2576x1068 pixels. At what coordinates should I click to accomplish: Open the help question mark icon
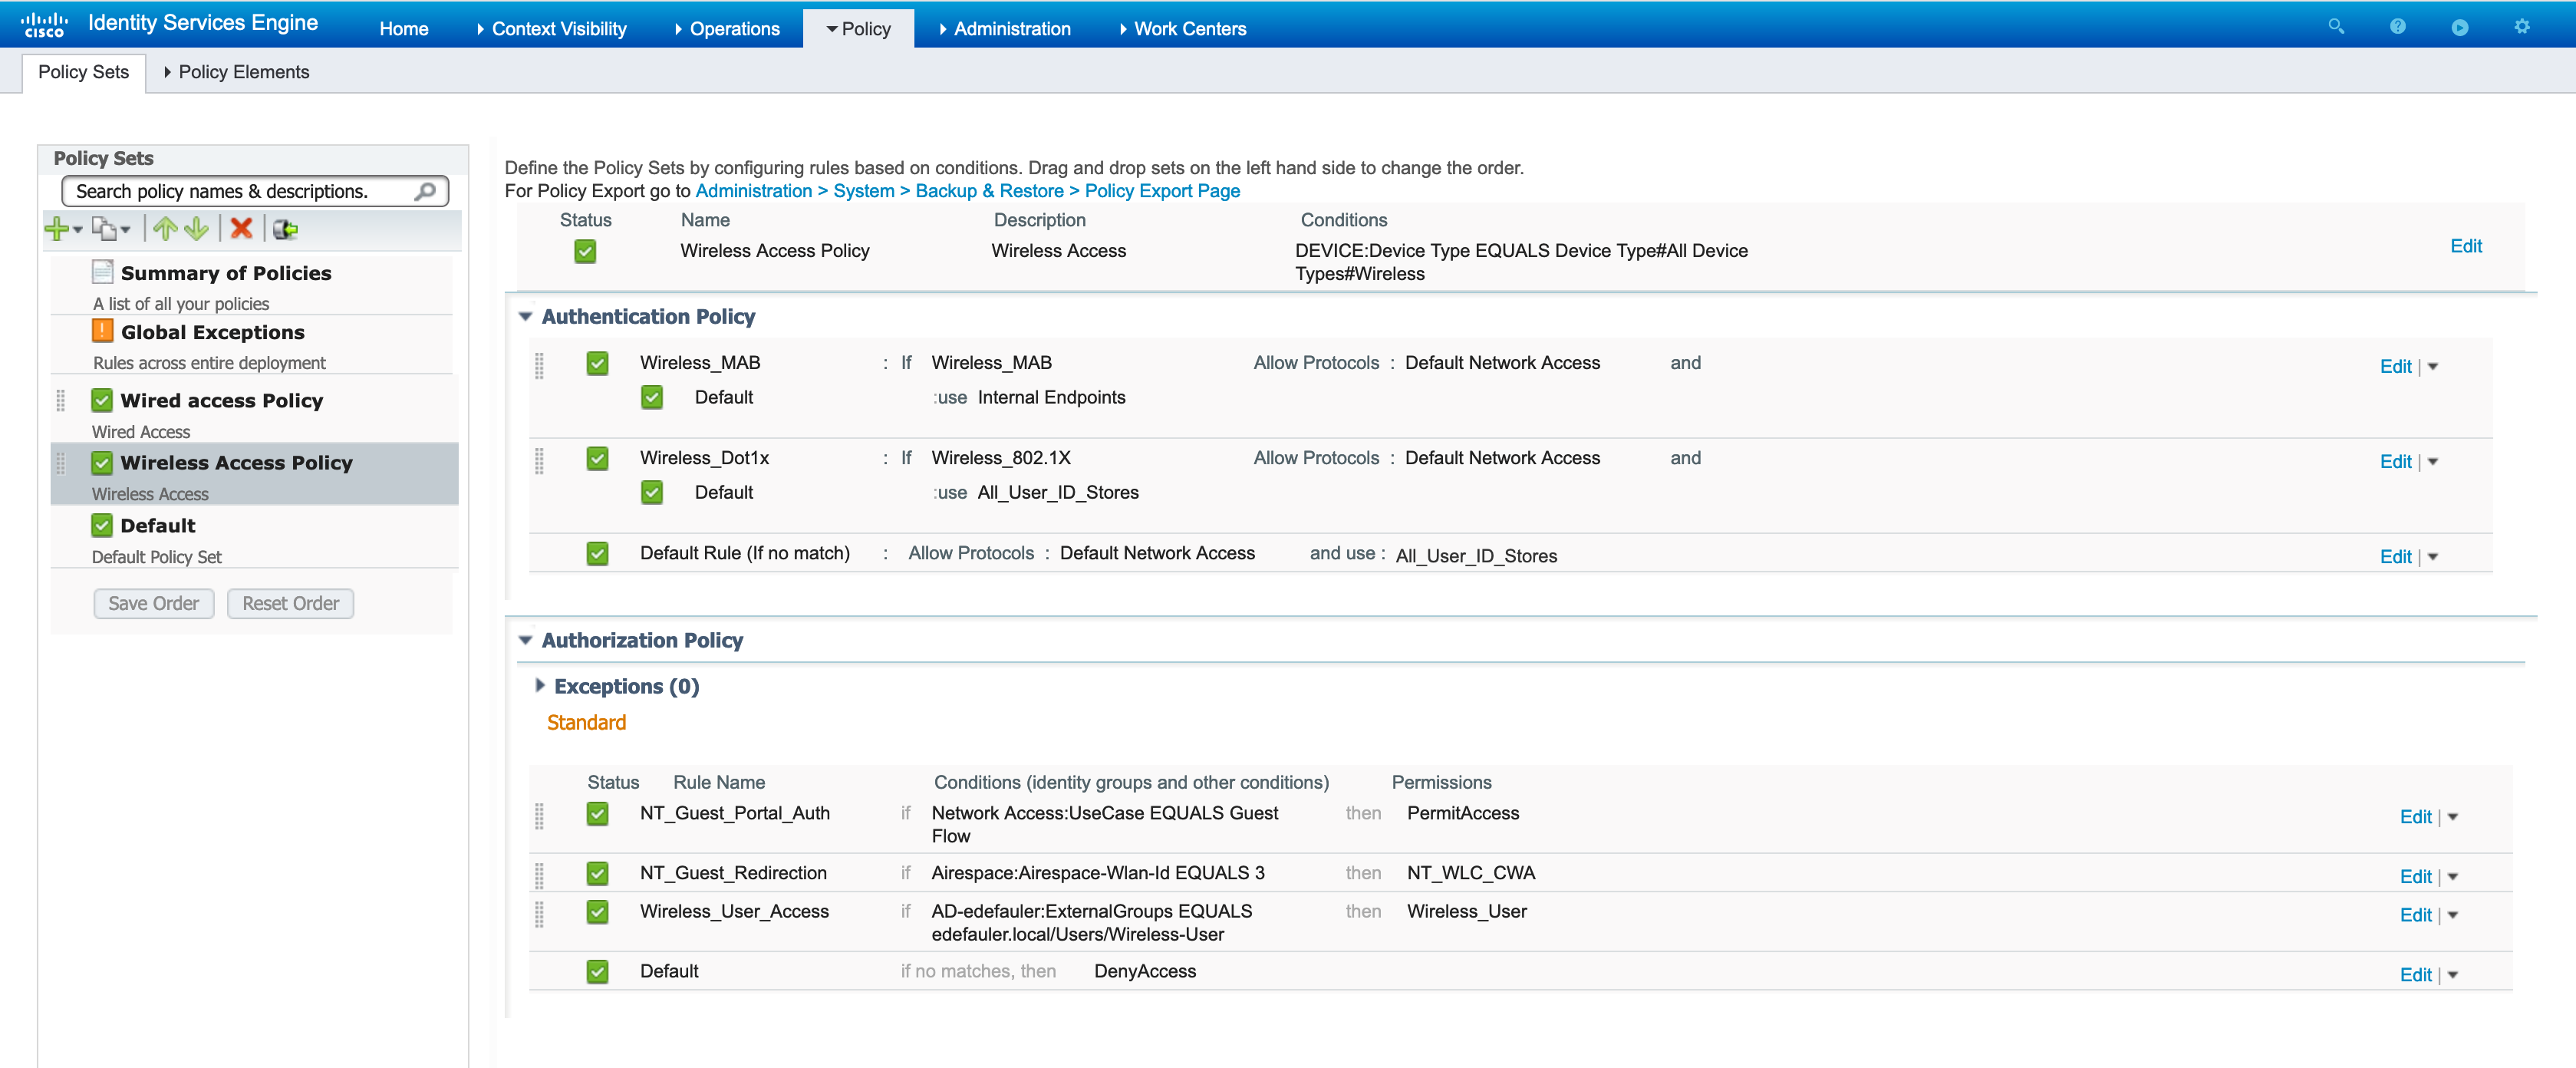point(2398,27)
